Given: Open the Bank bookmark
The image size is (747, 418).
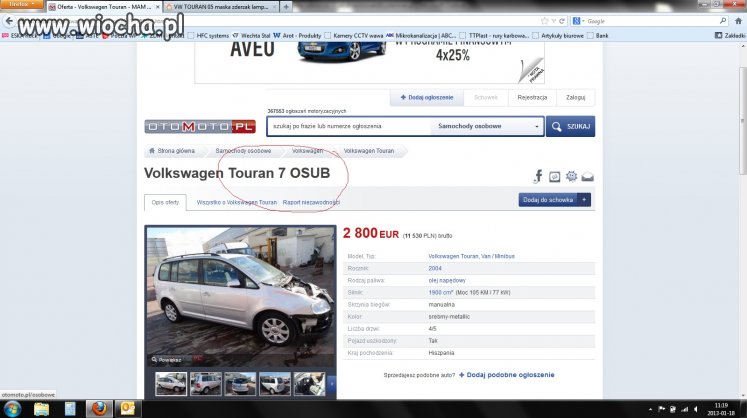Looking at the screenshot, I should (x=598, y=36).
